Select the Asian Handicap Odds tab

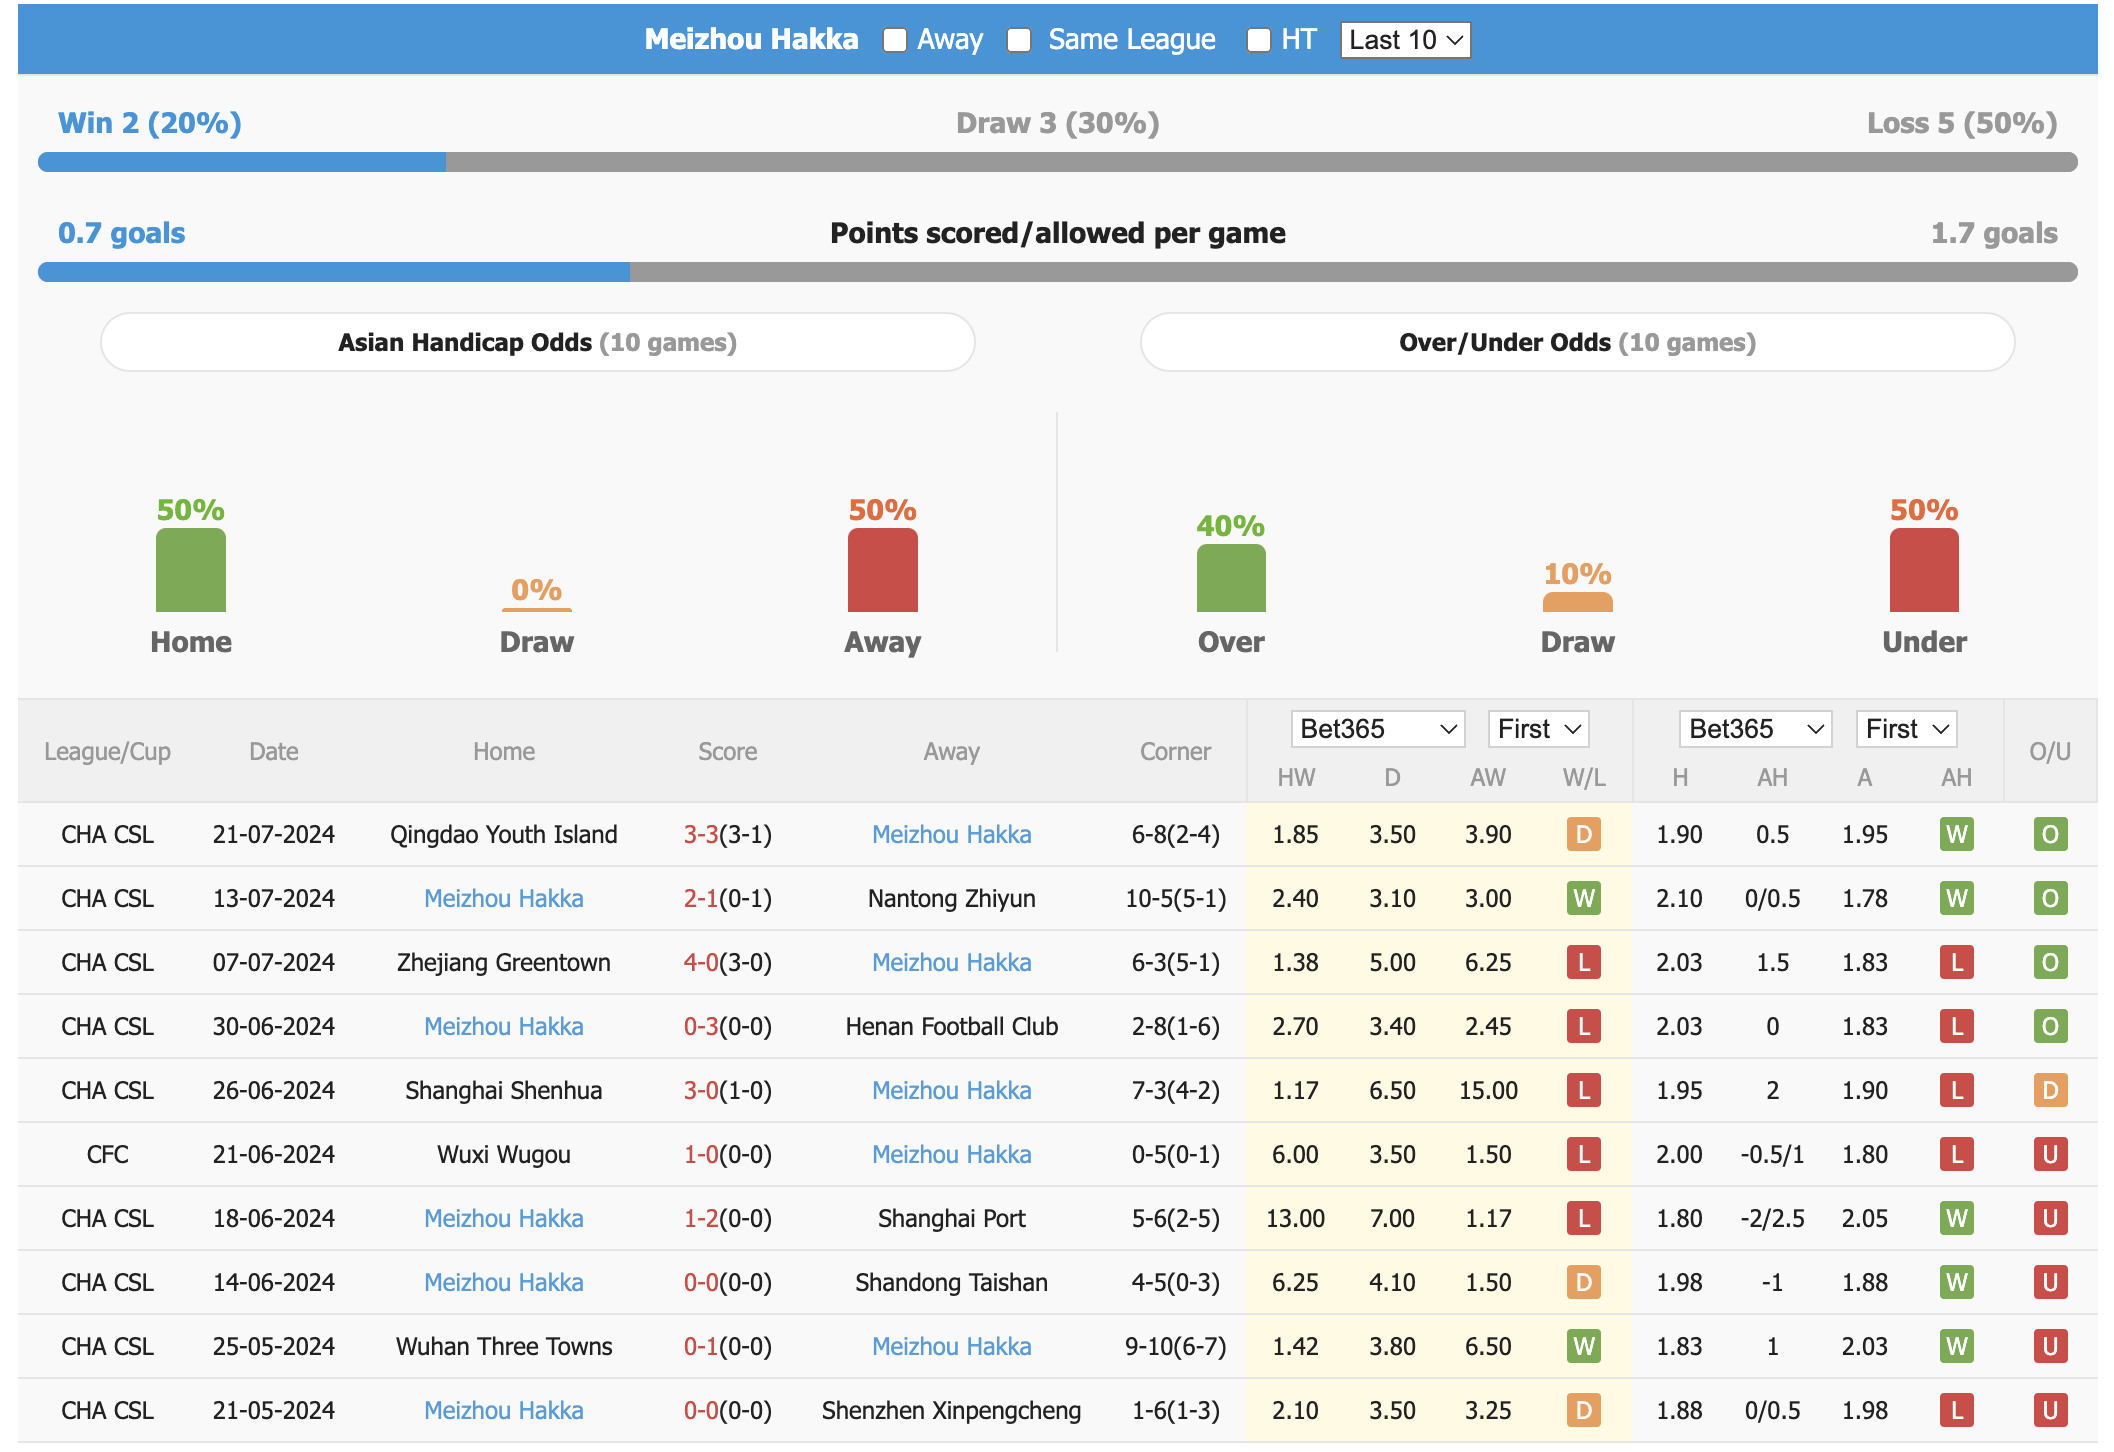click(x=538, y=342)
